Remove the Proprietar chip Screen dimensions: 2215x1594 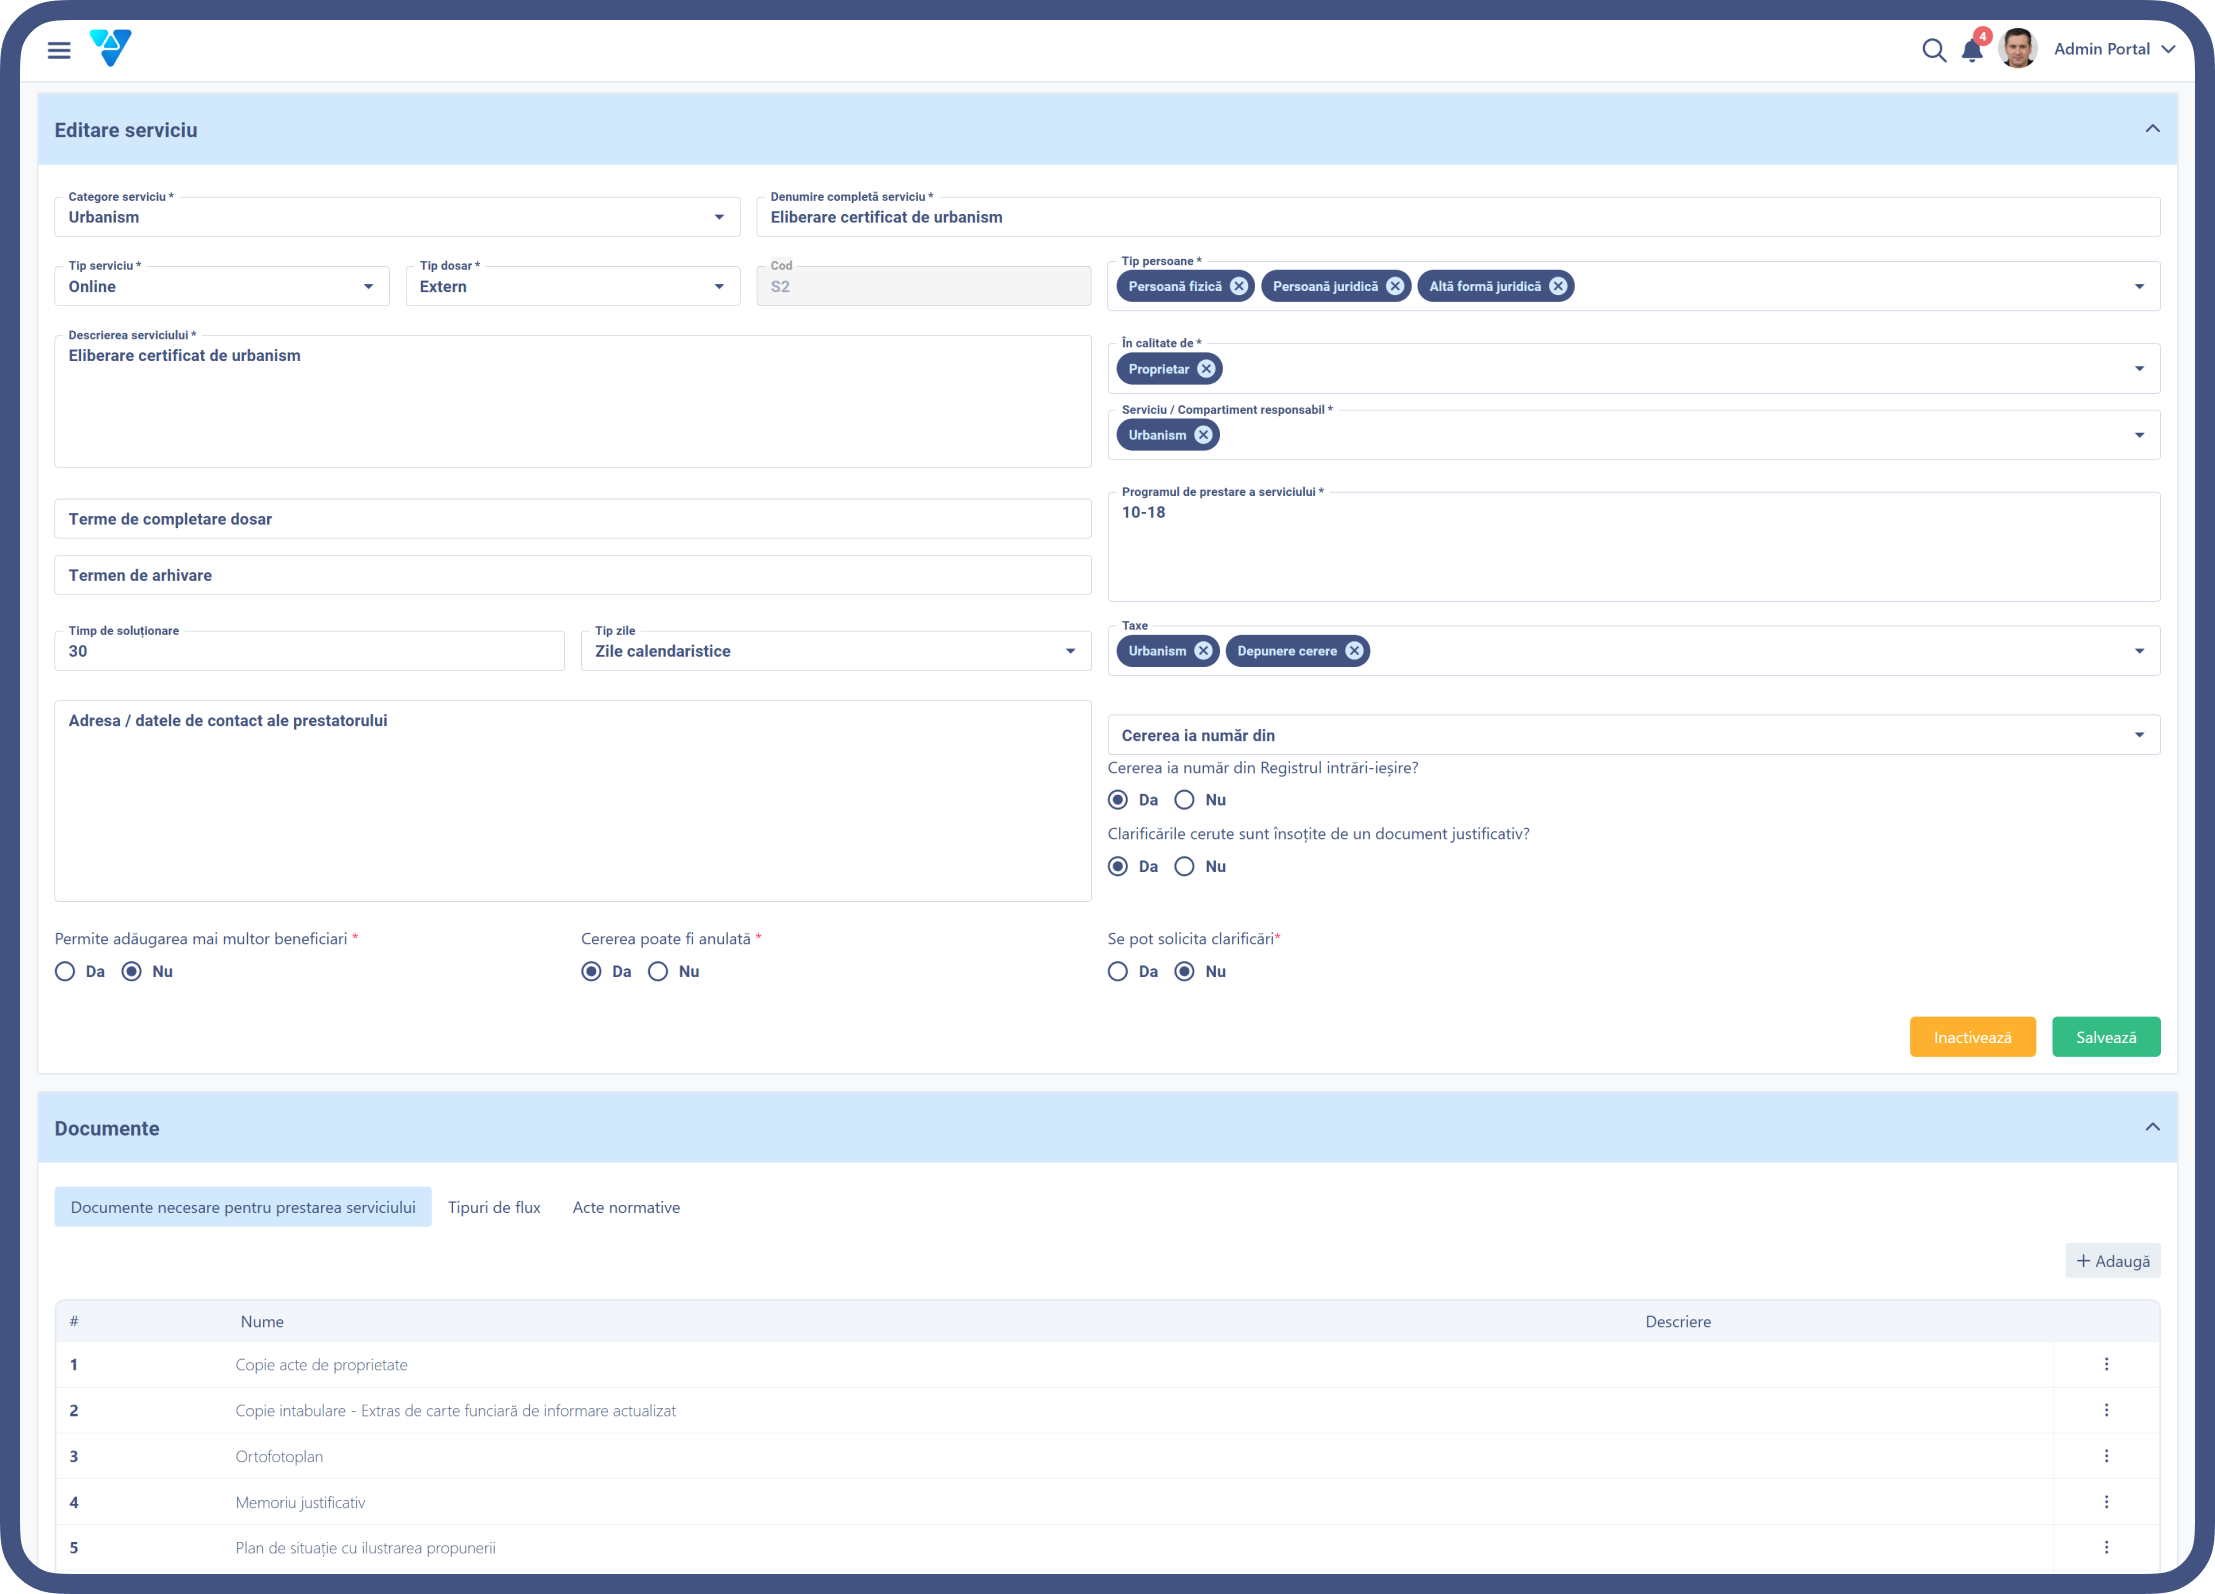point(1207,369)
